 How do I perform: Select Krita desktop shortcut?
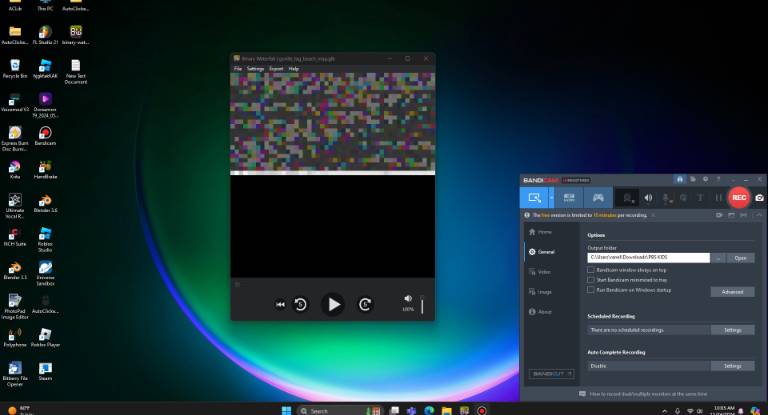(15, 170)
